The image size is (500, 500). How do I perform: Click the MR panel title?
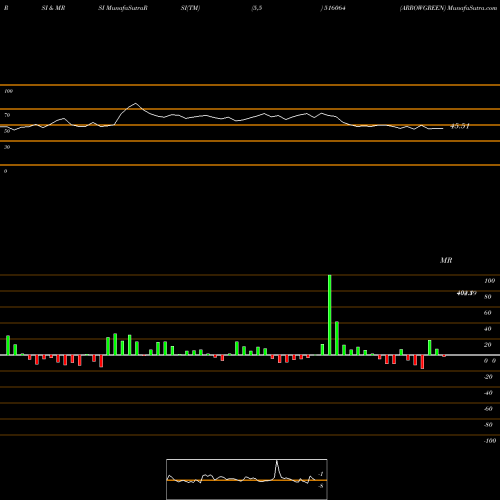pyautogui.click(x=446, y=260)
